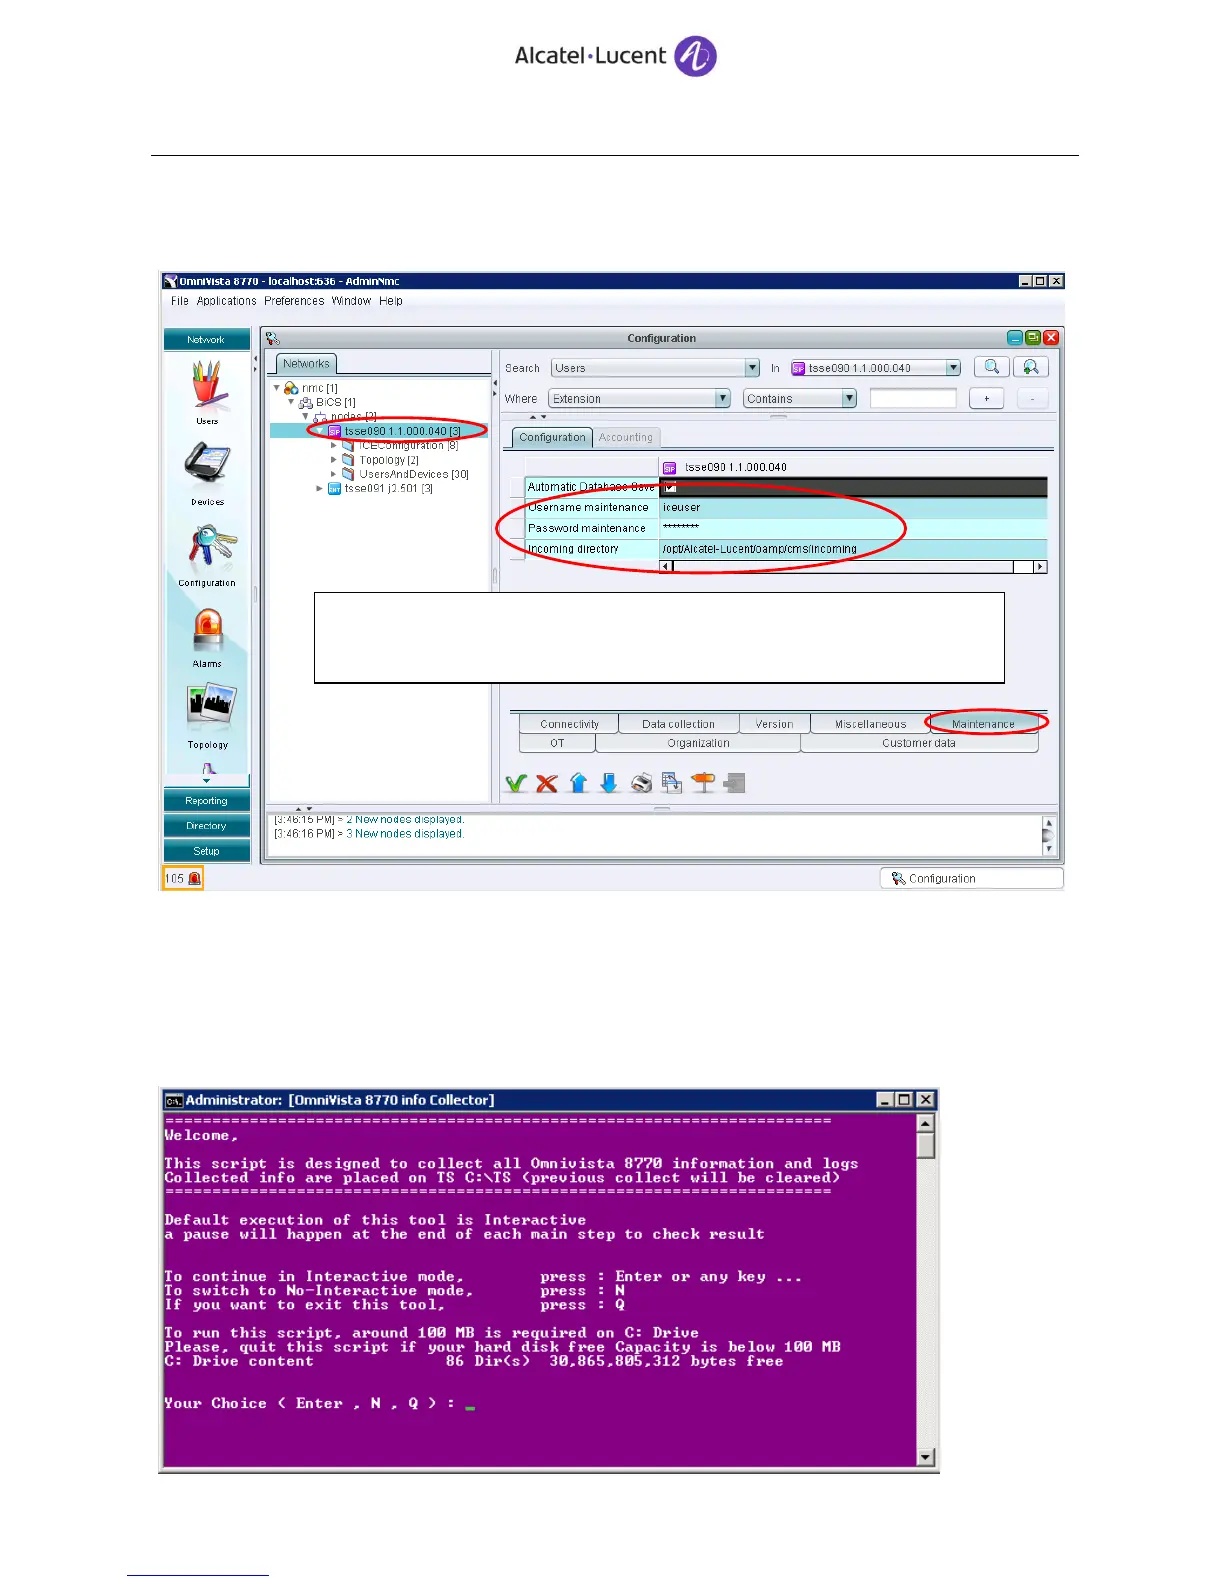Click the printer icon in configuration toolbar
This screenshot has height=1584, width=1224.
(x=641, y=783)
